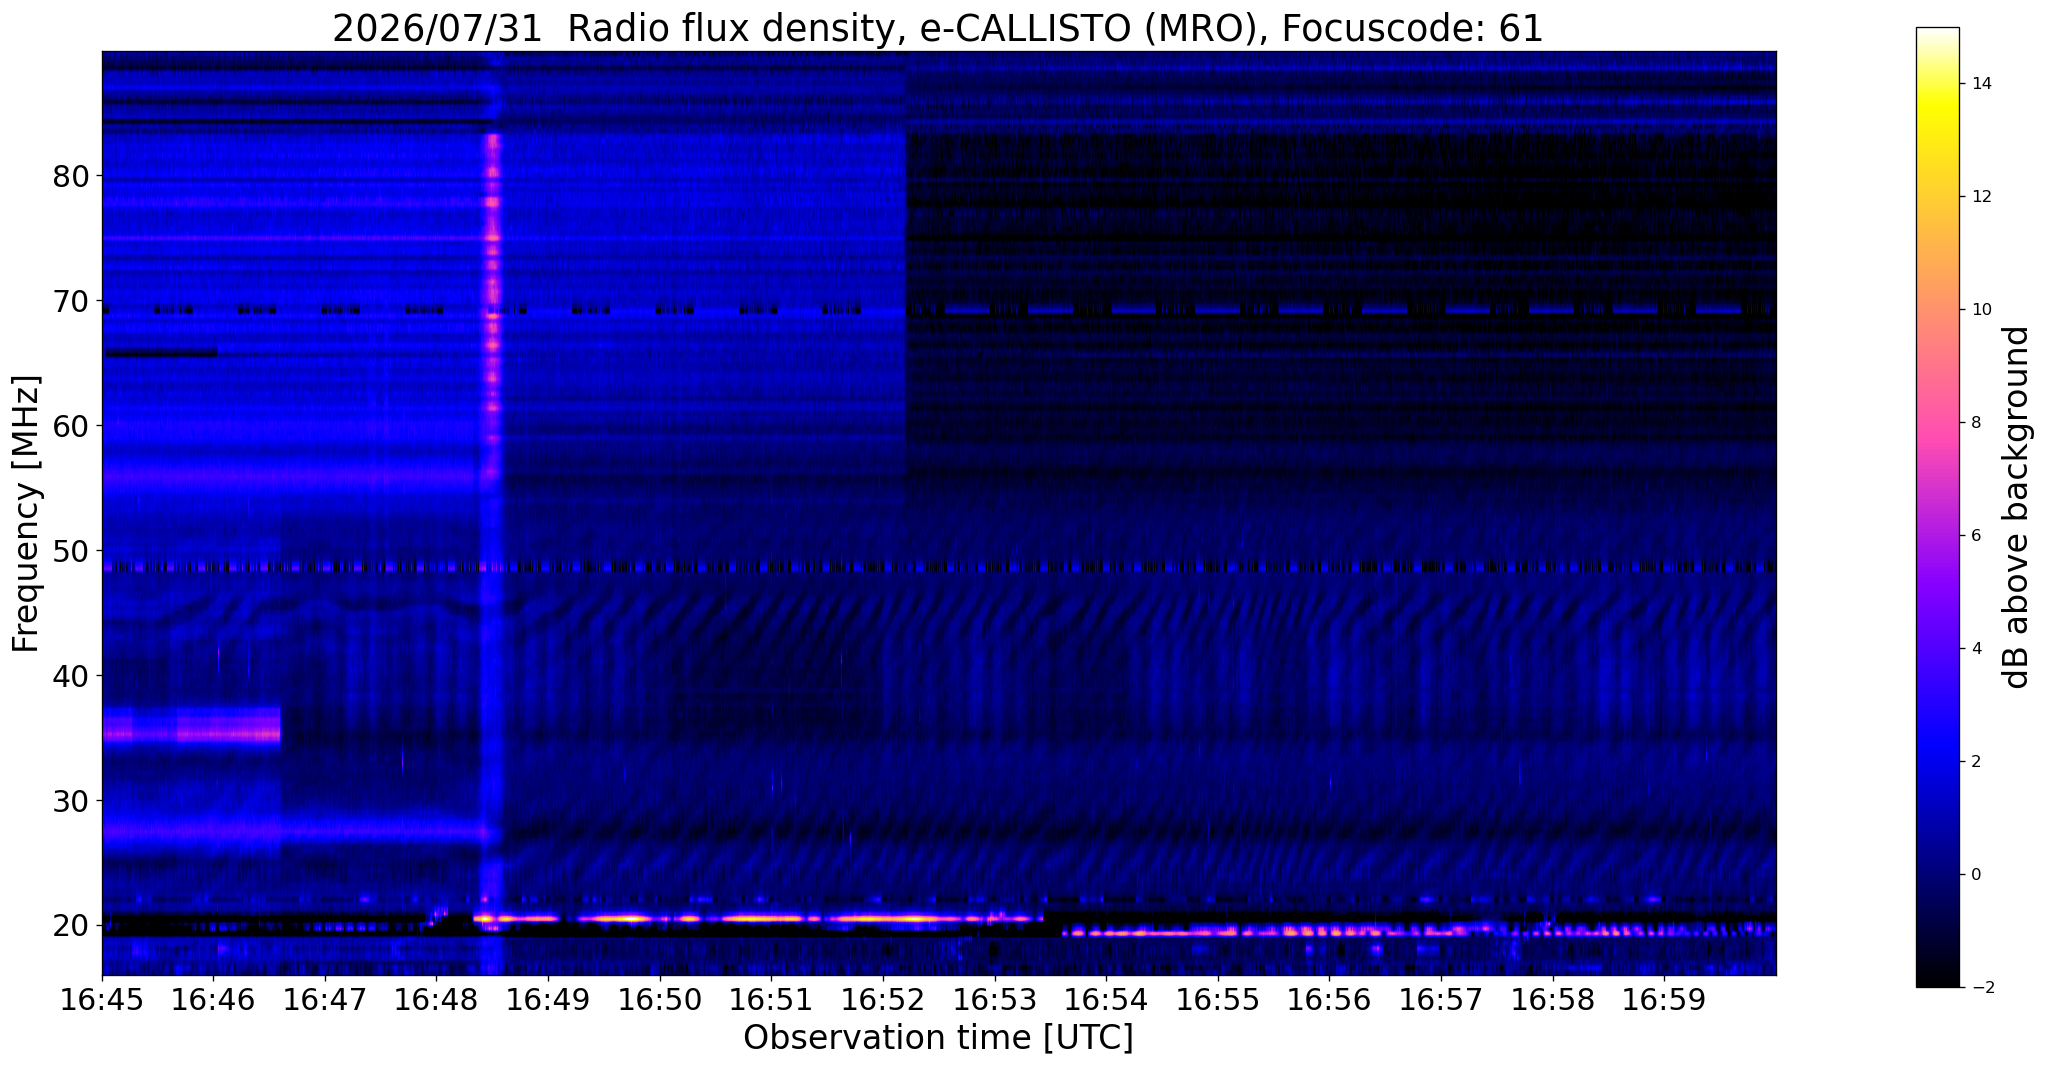Click the 16:53 time axis label
This screenshot has height=1067, width=2047.
pyautogui.click(x=994, y=999)
